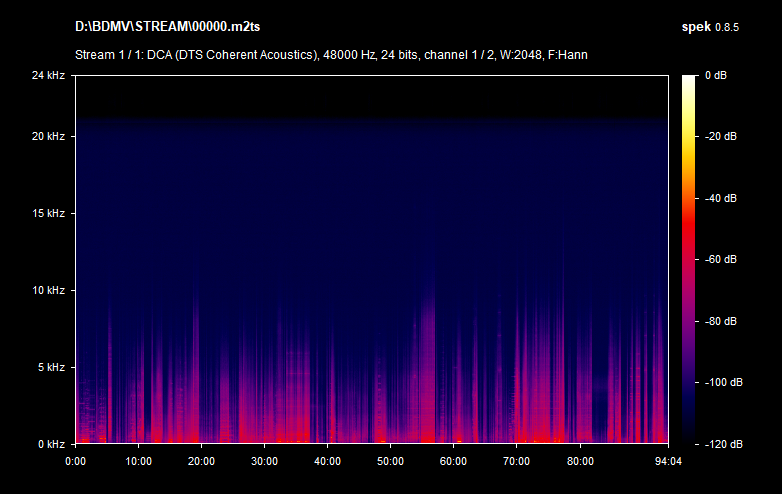
Task: Click the -40 dB legend label
Action: click(x=720, y=198)
